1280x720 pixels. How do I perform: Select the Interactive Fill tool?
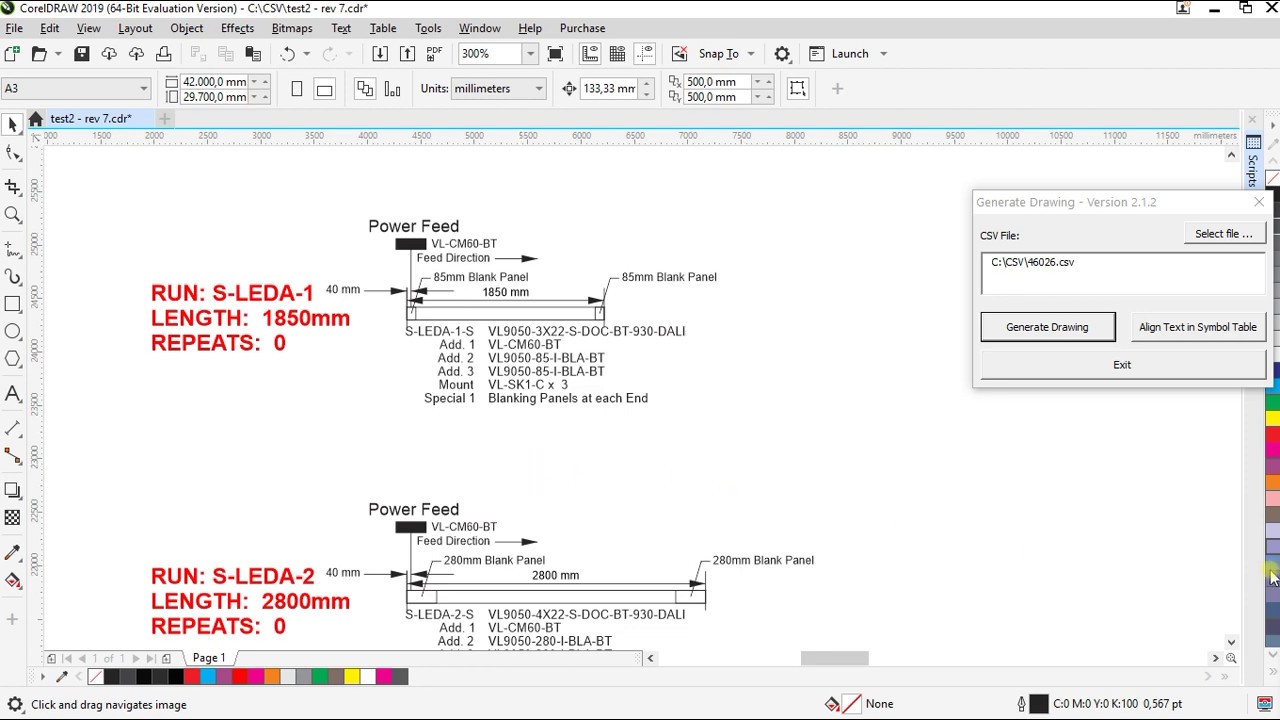(12, 580)
